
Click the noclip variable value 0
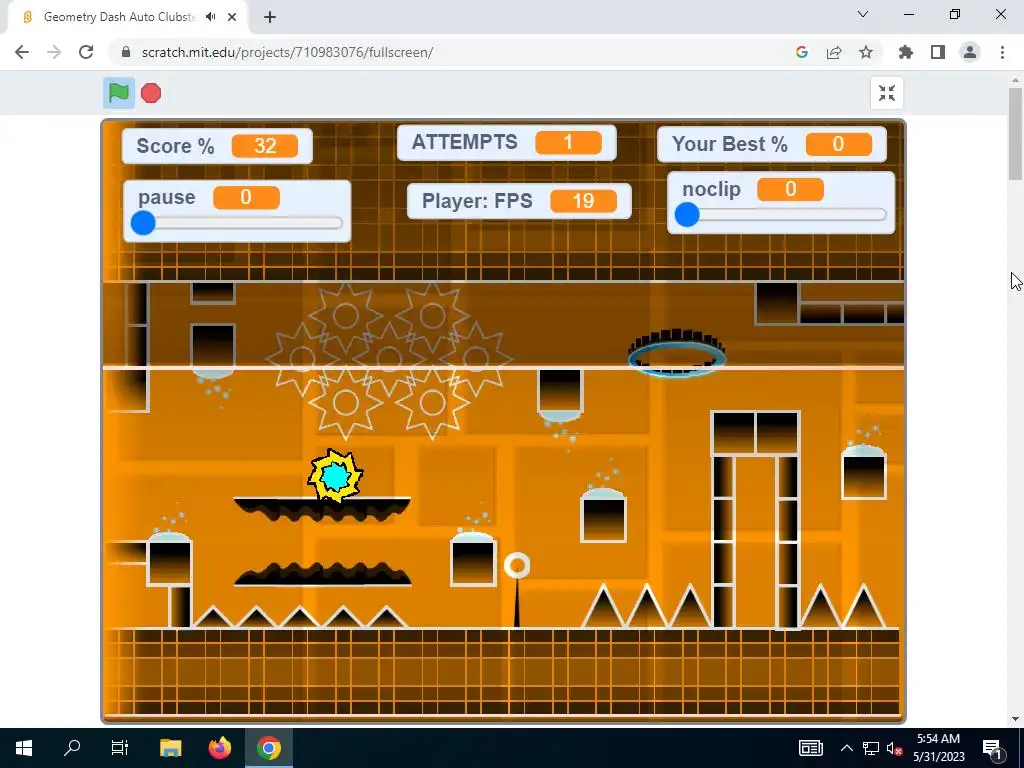click(790, 189)
